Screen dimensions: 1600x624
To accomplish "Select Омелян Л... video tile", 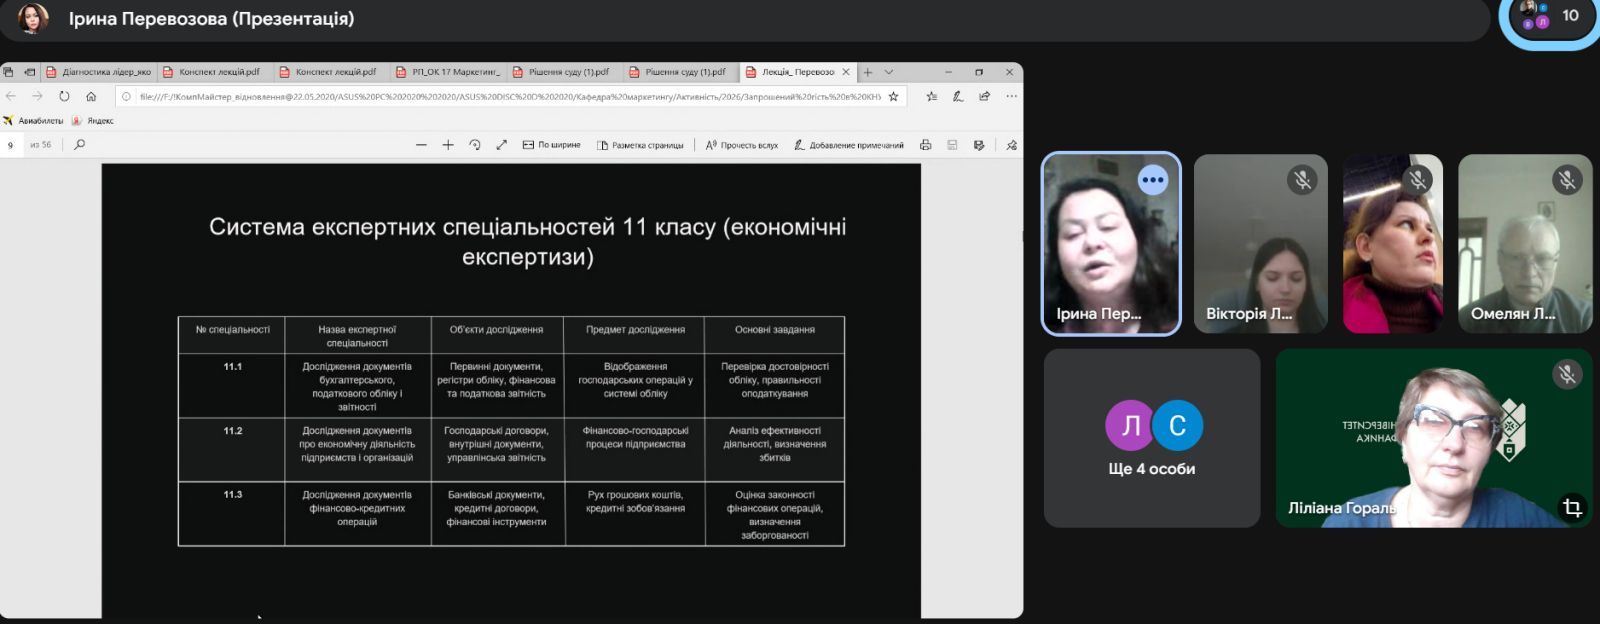I will tap(1525, 244).
